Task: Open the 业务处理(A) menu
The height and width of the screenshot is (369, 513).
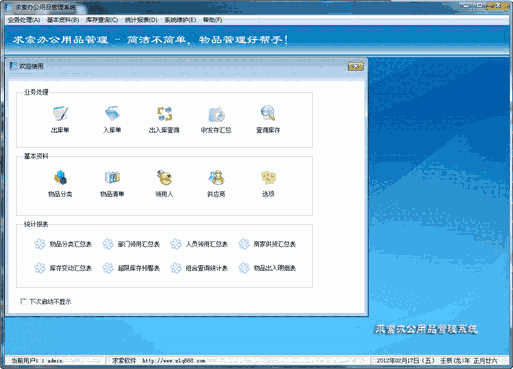Action: click(24, 20)
